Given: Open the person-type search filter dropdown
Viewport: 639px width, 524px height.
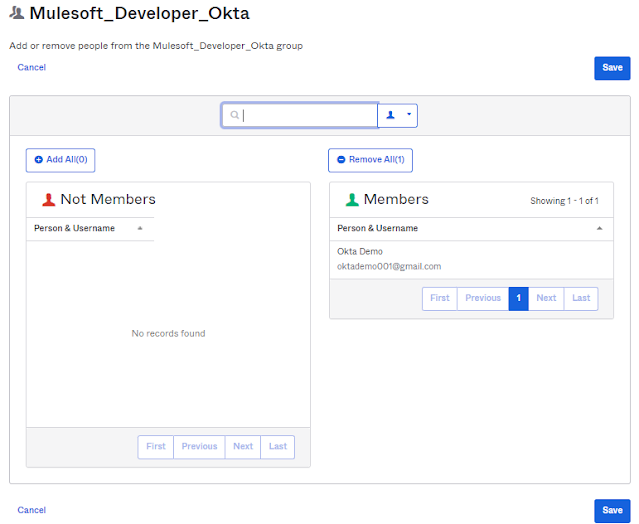Looking at the screenshot, I should [398, 115].
